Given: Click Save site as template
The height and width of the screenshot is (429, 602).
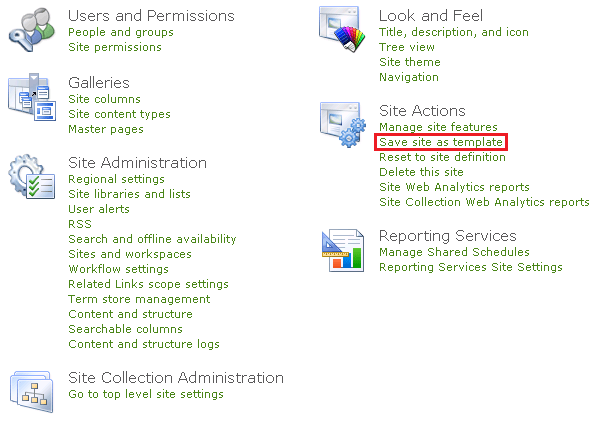Looking at the screenshot, I should coord(441,142).
